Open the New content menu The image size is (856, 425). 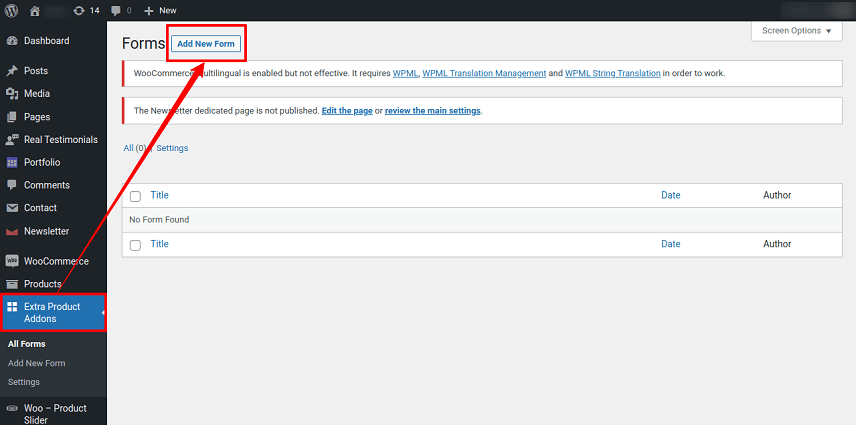pos(160,10)
